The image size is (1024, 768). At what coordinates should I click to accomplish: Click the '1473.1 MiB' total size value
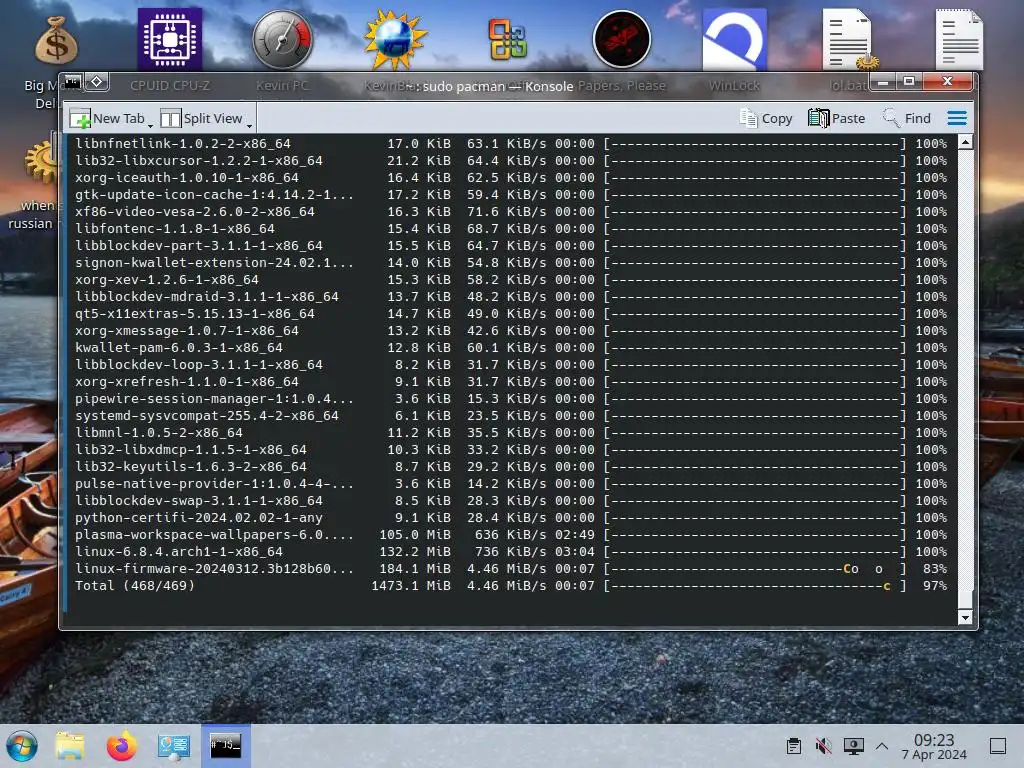[x=411, y=586]
